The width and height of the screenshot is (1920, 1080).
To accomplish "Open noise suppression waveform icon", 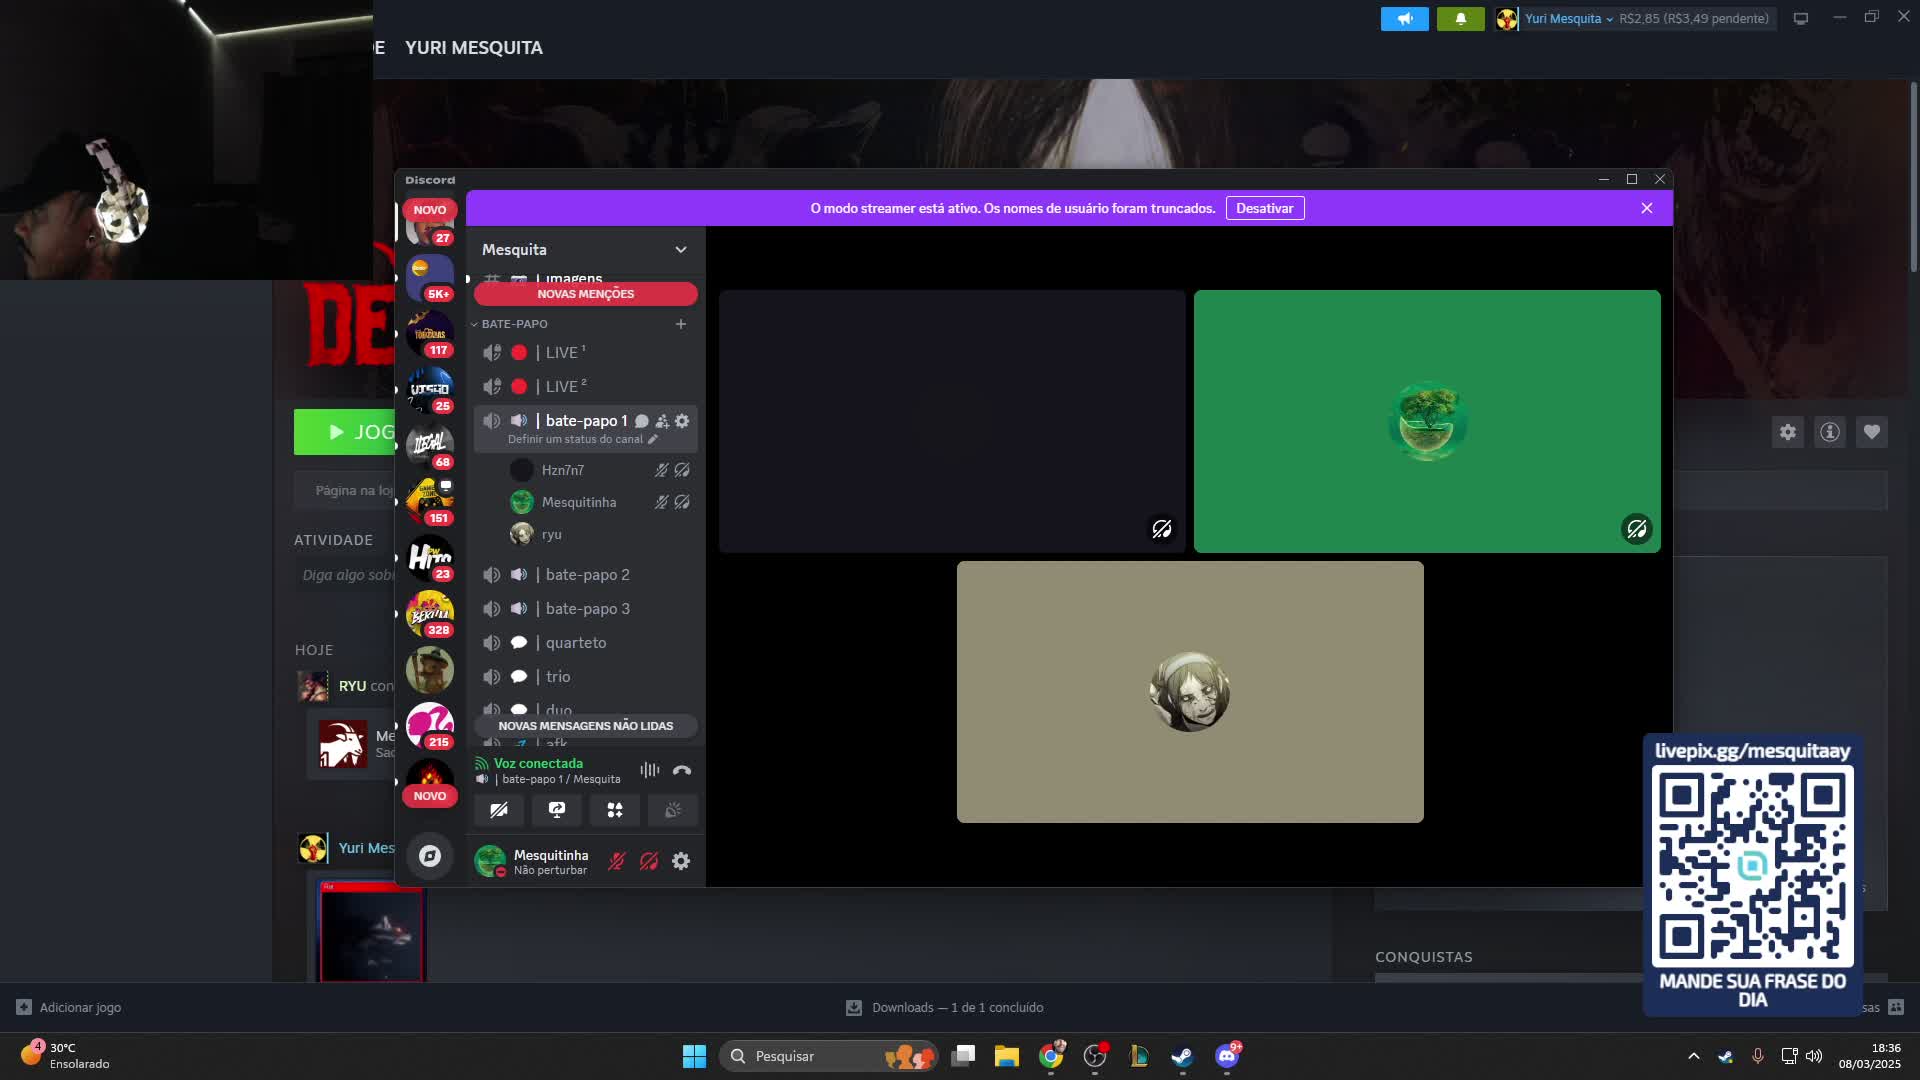I will (650, 770).
